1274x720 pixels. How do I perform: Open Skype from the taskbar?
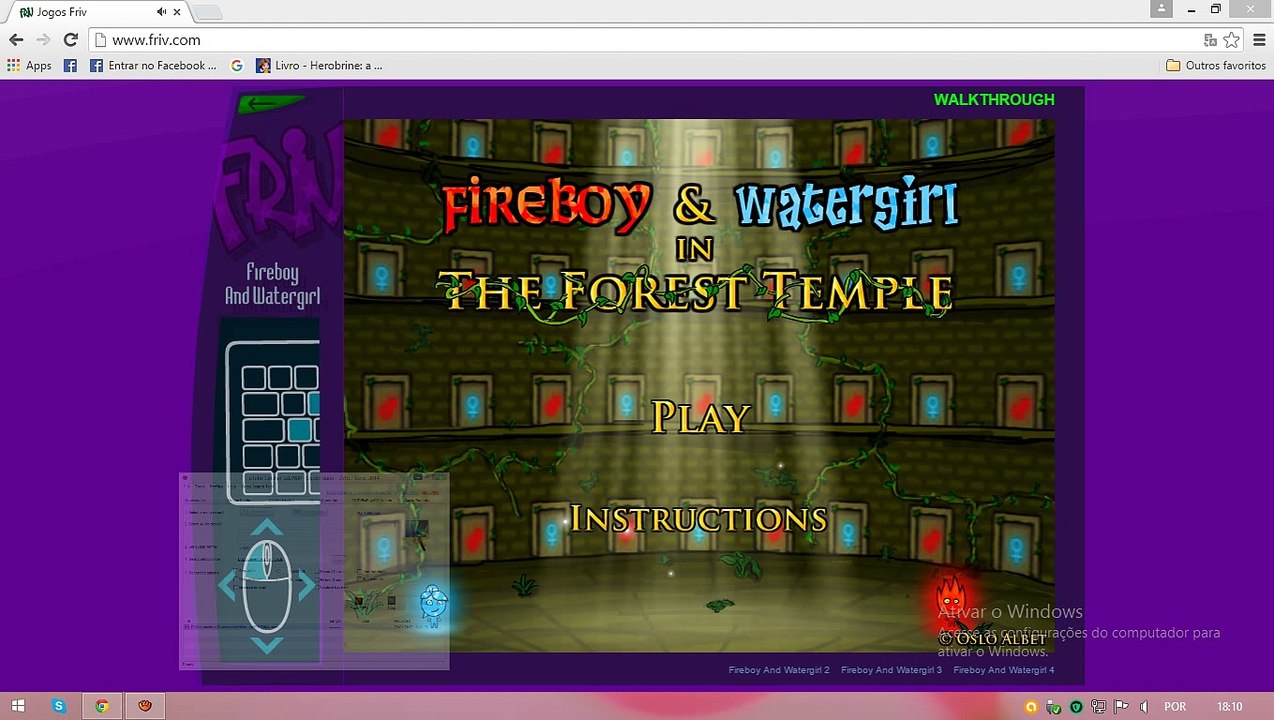pos(59,706)
